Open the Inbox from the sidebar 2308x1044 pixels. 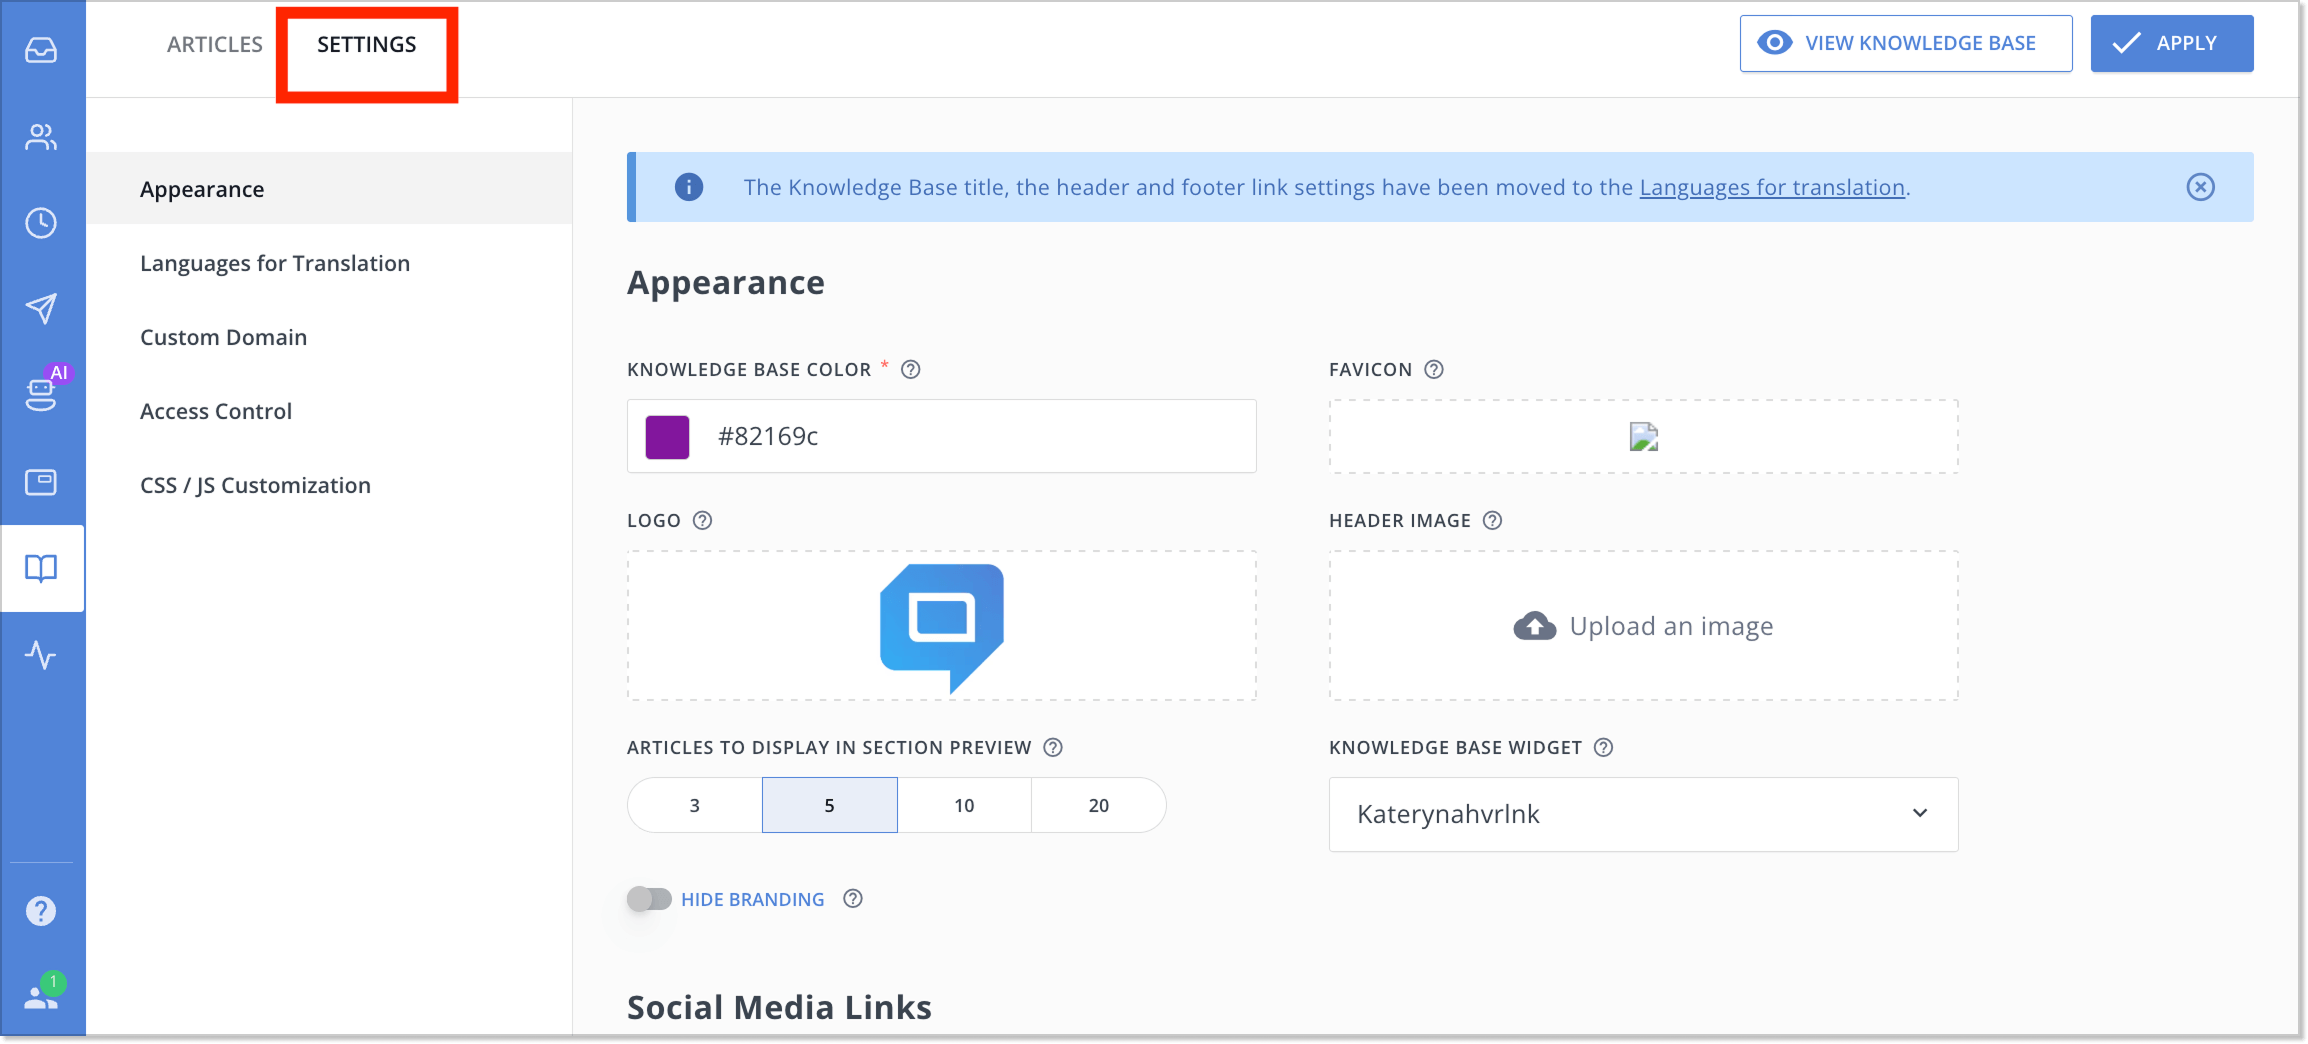pos(41,51)
